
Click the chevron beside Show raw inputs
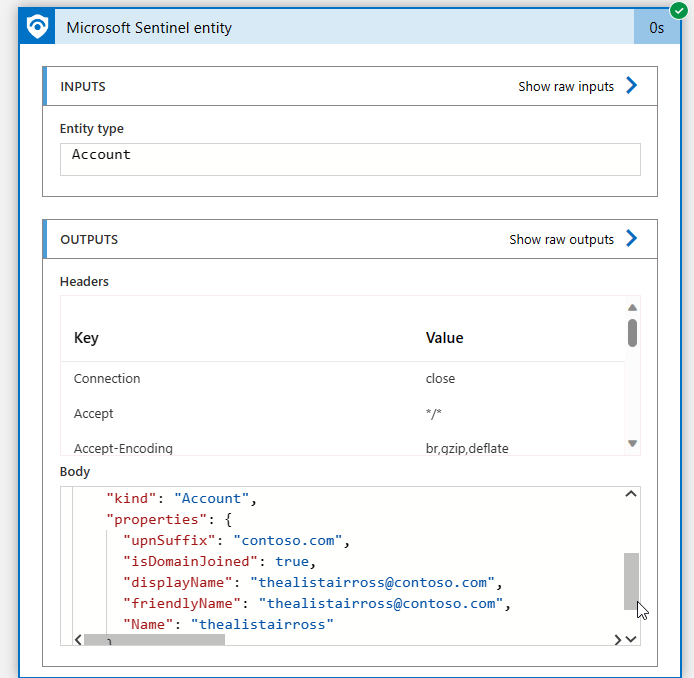coord(631,86)
